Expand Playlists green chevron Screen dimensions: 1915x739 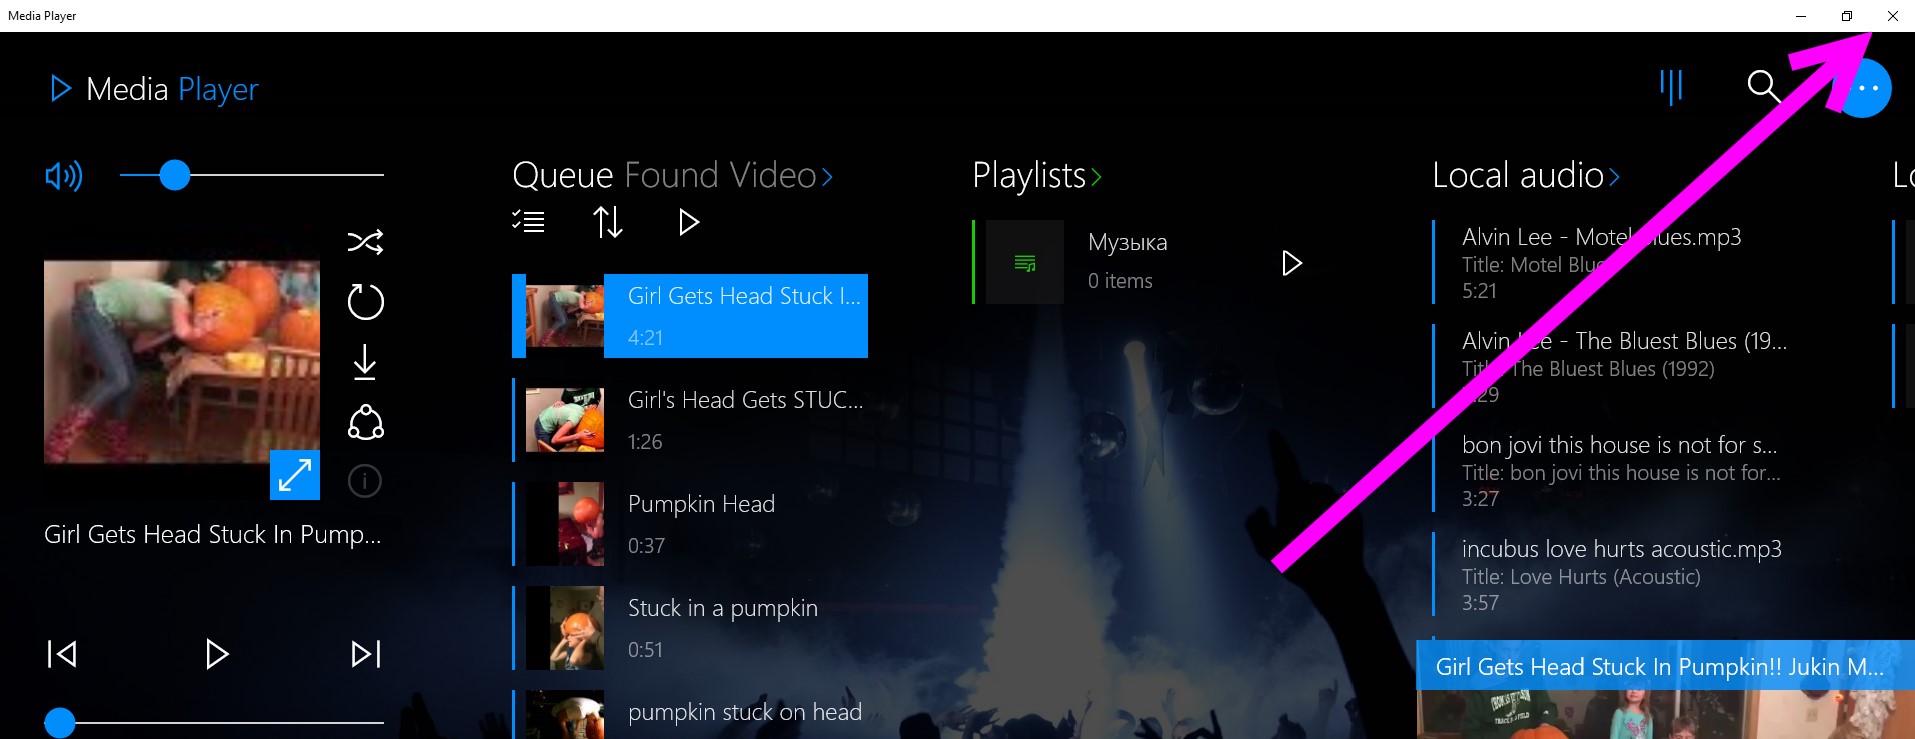click(x=1096, y=177)
